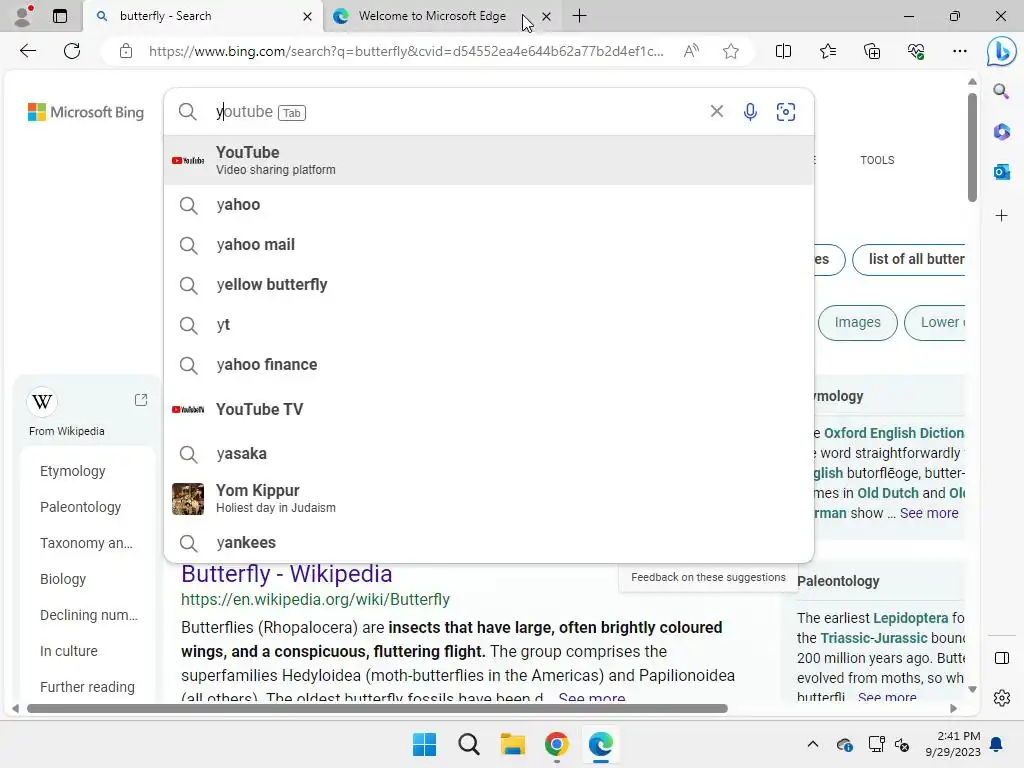Click in the Bing search input field
The height and width of the screenshot is (768, 1024).
coord(457,112)
